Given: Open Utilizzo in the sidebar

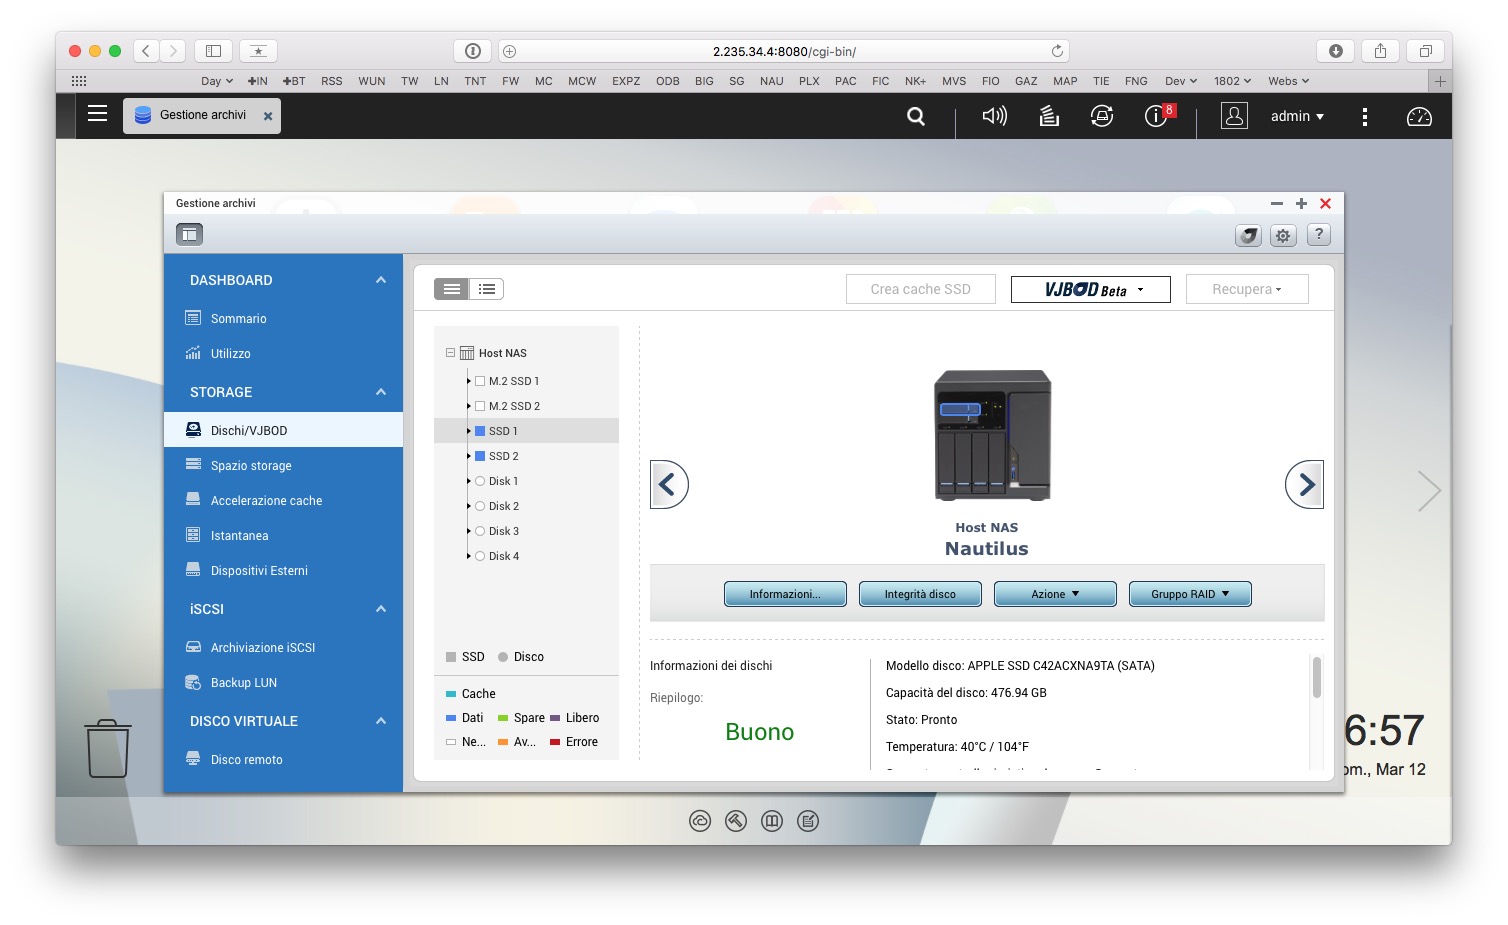Looking at the screenshot, I should pos(231,354).
